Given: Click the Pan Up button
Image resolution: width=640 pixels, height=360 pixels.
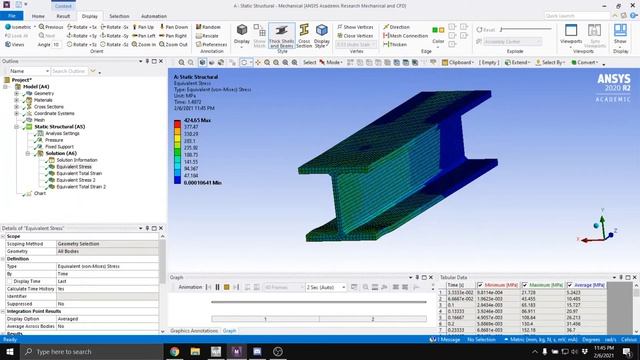Looking at the screenshot, I should click(143, 27).
